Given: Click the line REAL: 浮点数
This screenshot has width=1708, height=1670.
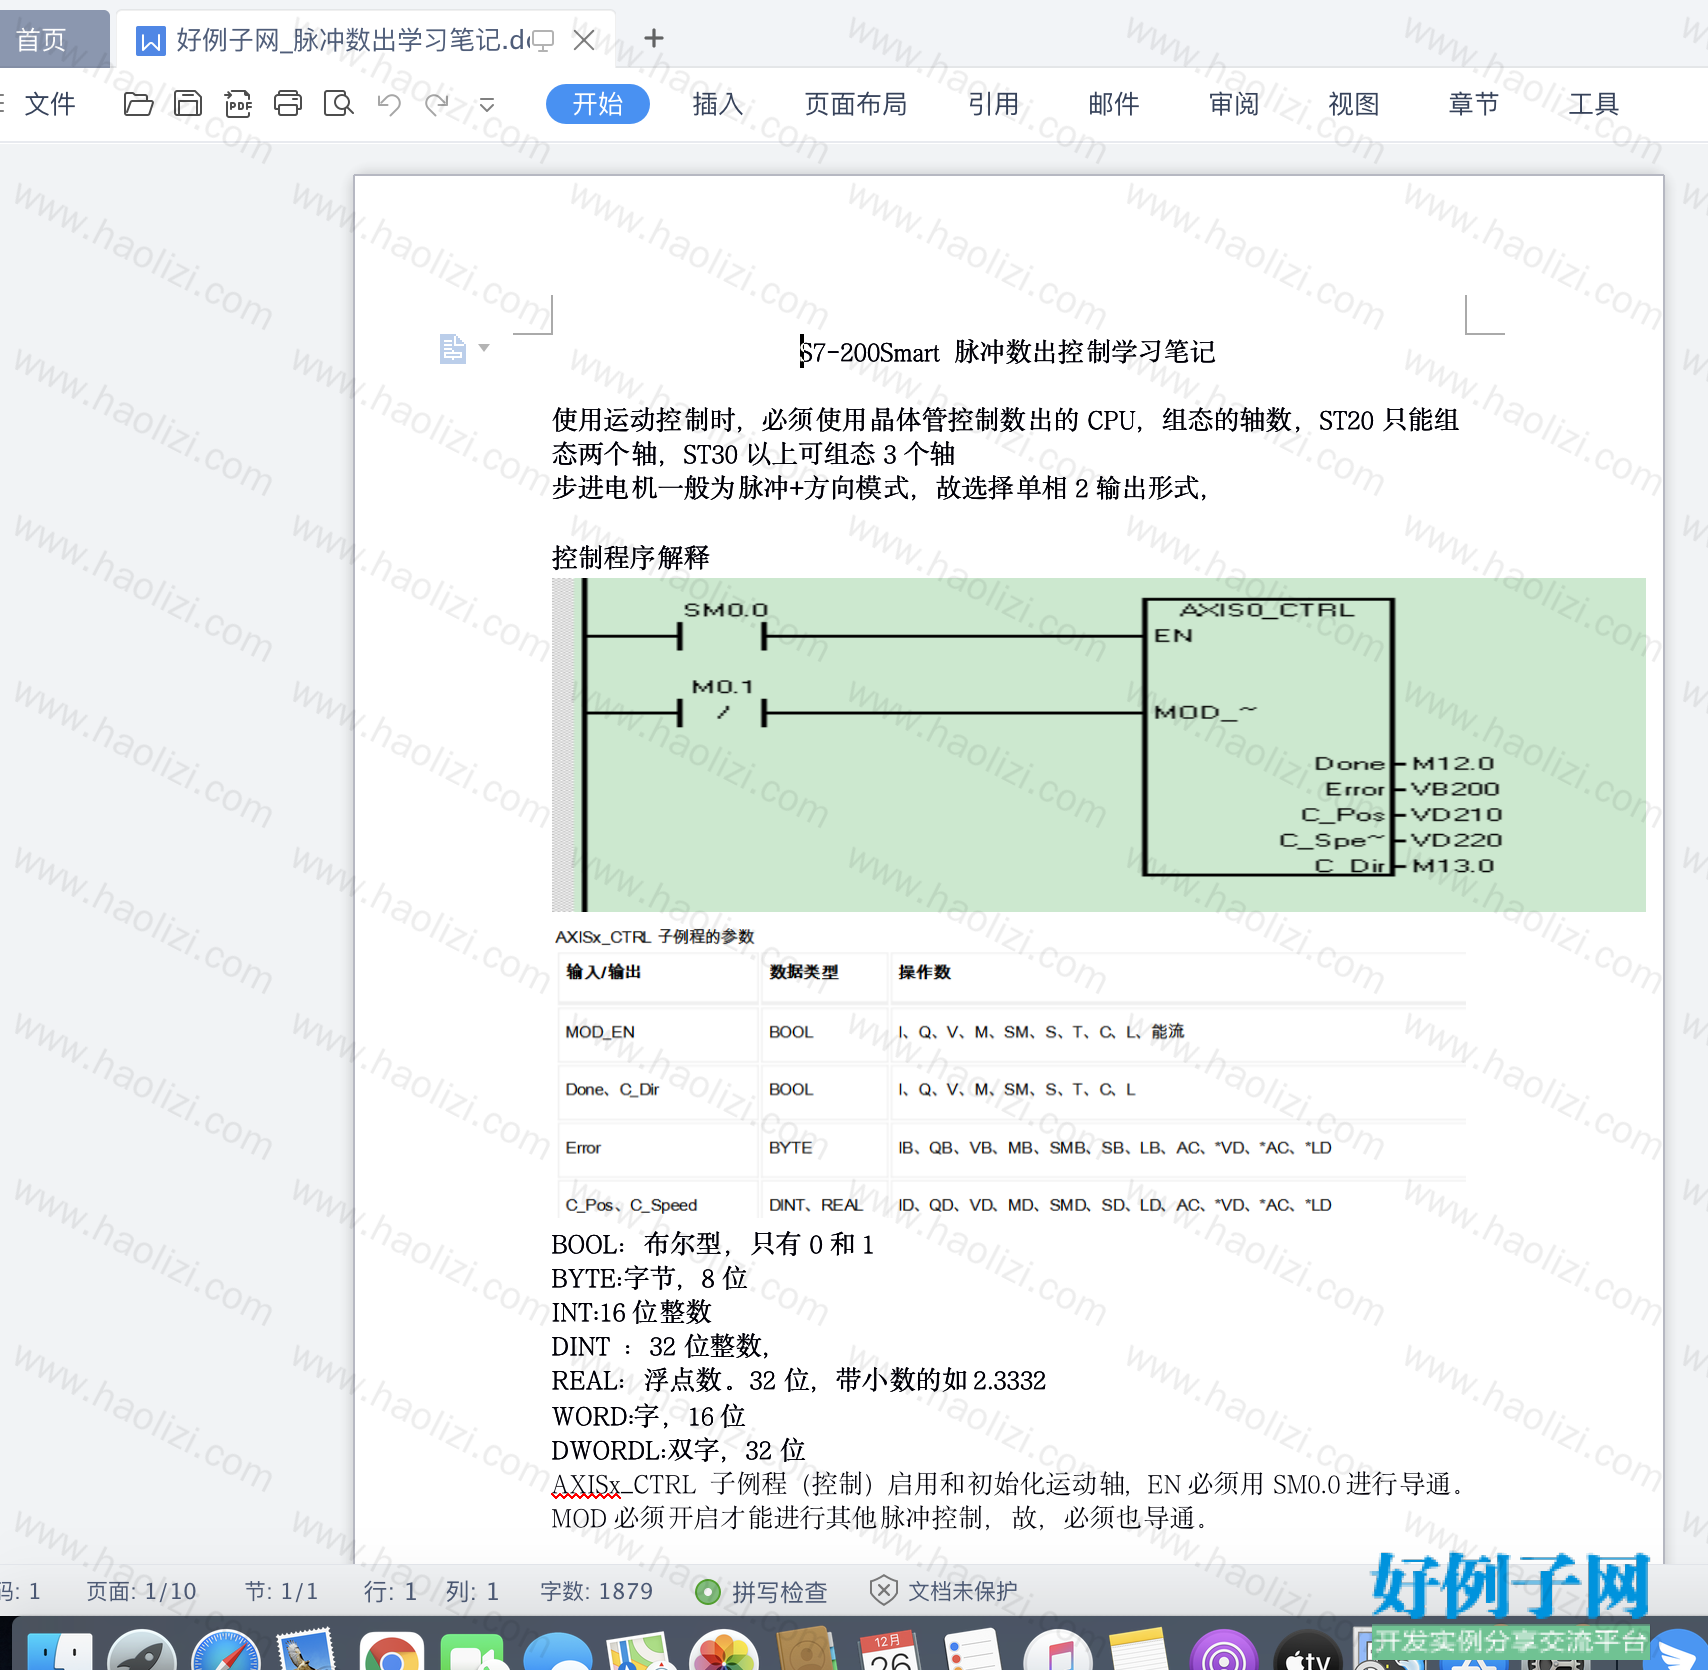Looking at the screenshot, I should [x=799, y=1380].
